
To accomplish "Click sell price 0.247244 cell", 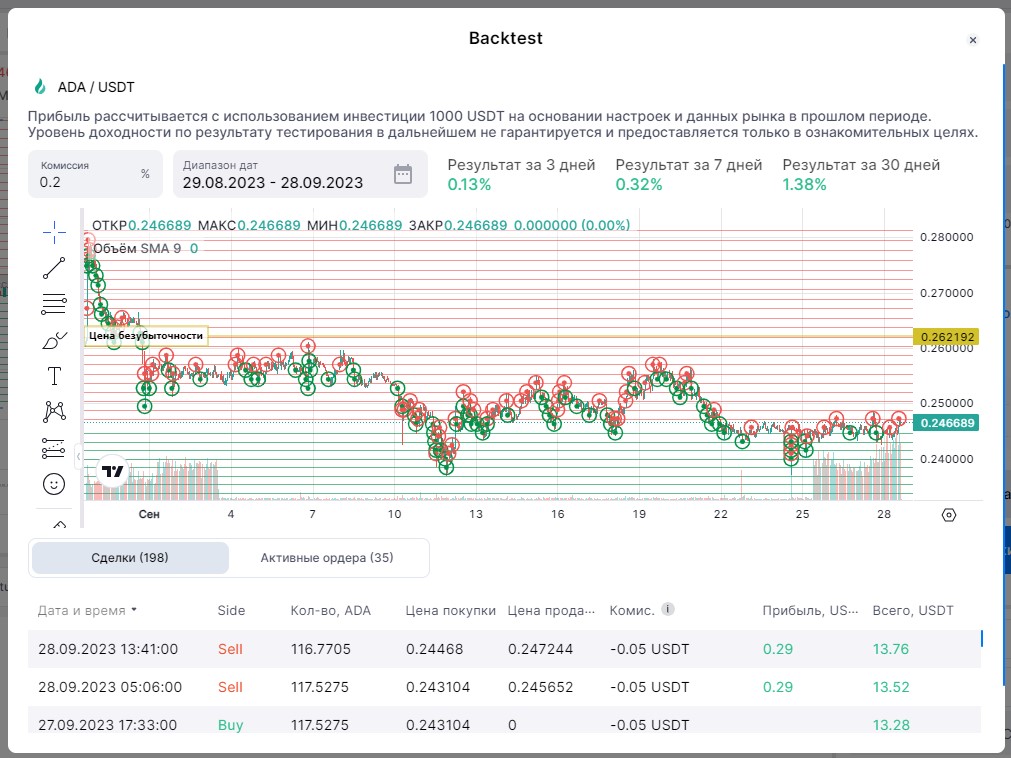I will (x=540, y=649).
